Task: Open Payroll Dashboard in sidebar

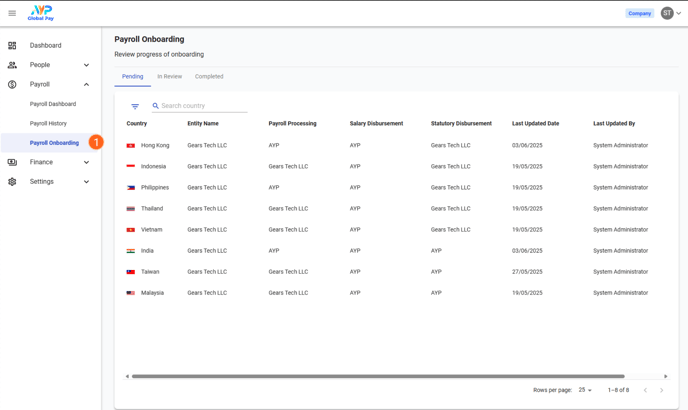Action: tap(53, 104)
